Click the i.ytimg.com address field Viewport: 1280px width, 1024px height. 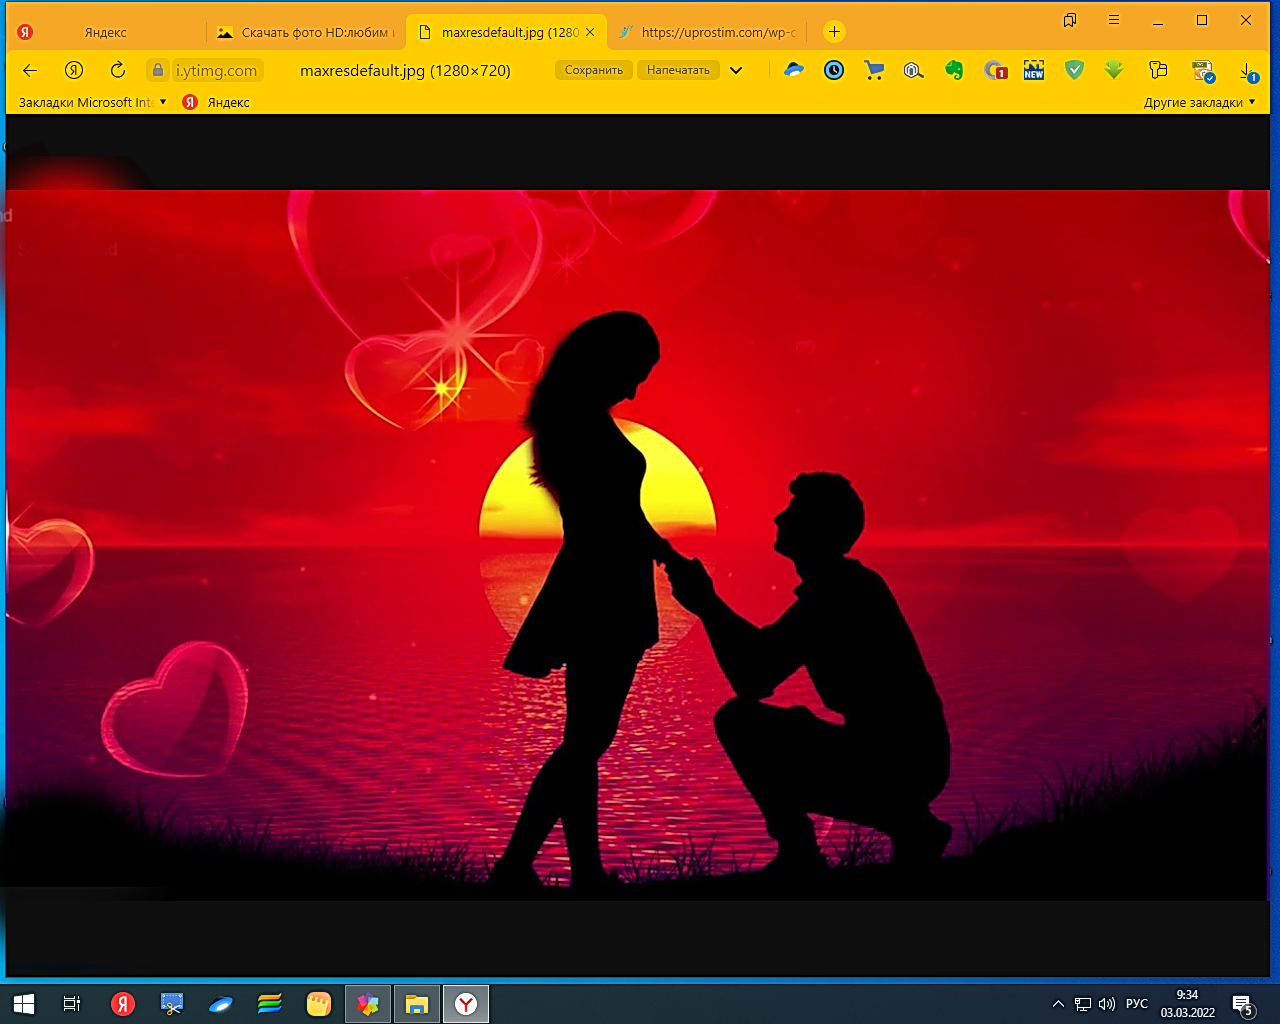tap(216, 70)
